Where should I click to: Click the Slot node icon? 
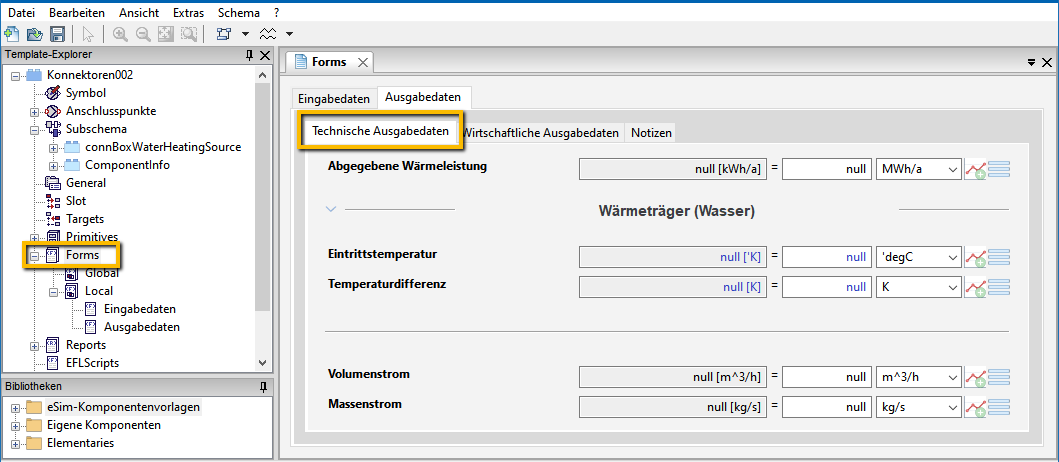(53, 201)
